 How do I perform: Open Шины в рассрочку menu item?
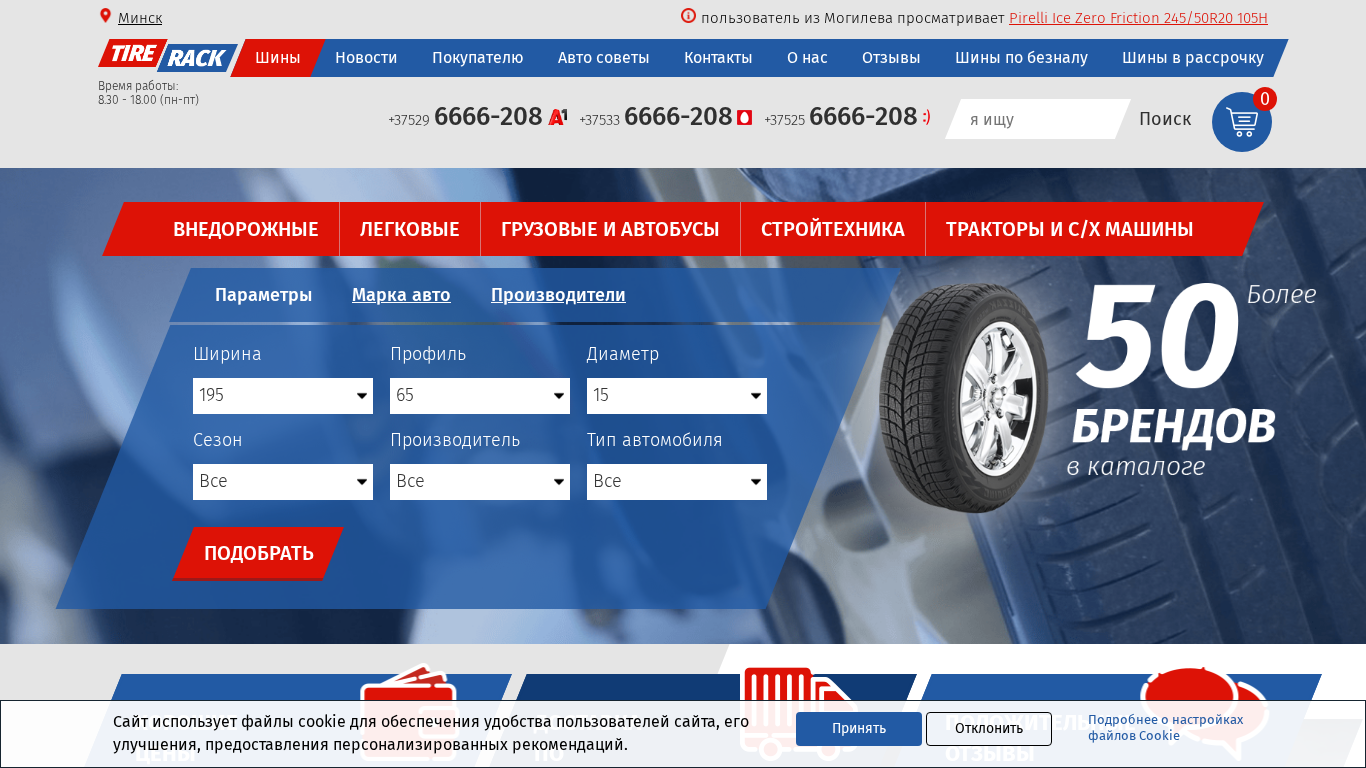coord(1193,58)
